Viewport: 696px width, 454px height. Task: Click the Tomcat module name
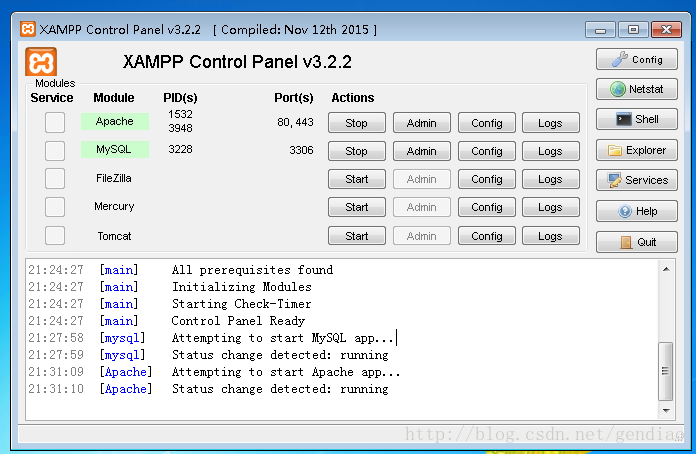[114, 236]
